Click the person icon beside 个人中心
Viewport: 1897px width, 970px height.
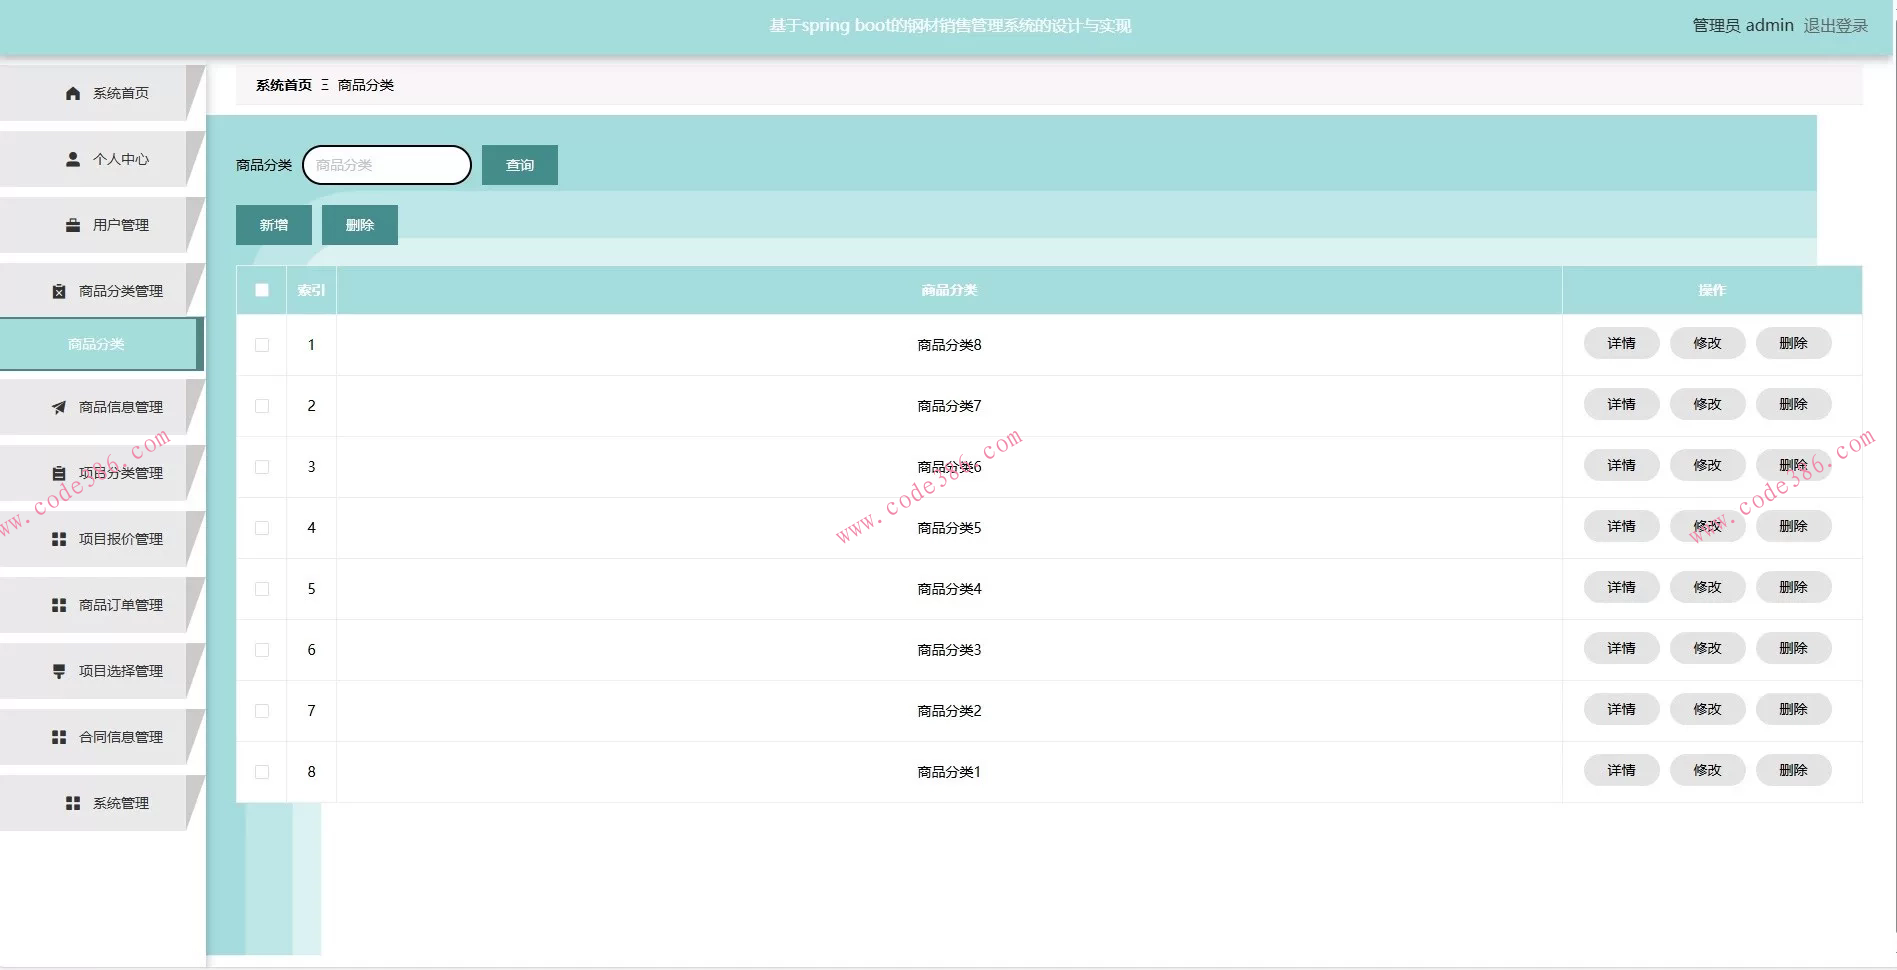73,159
